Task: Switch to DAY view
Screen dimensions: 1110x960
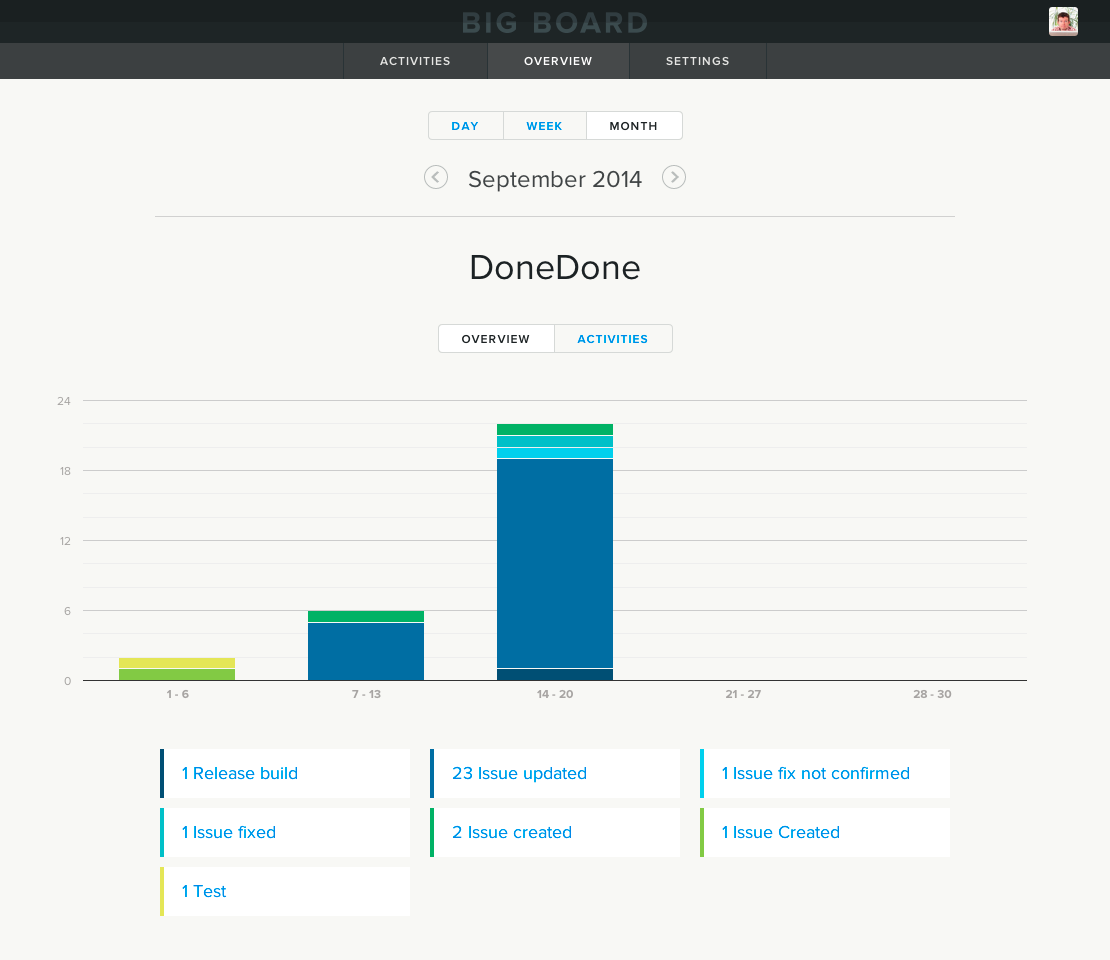Action: tap(465, 125)
